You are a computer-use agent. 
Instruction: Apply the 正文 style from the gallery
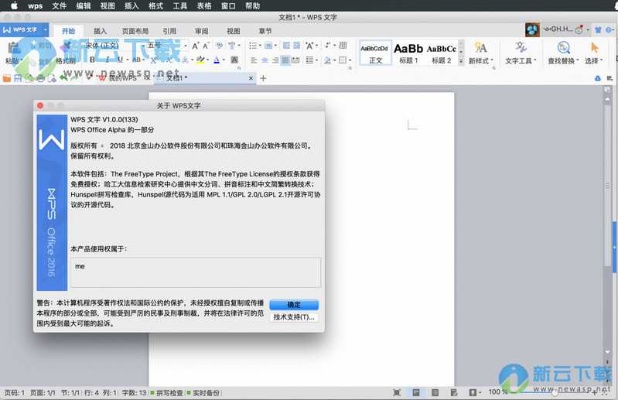tap(375, 52)
